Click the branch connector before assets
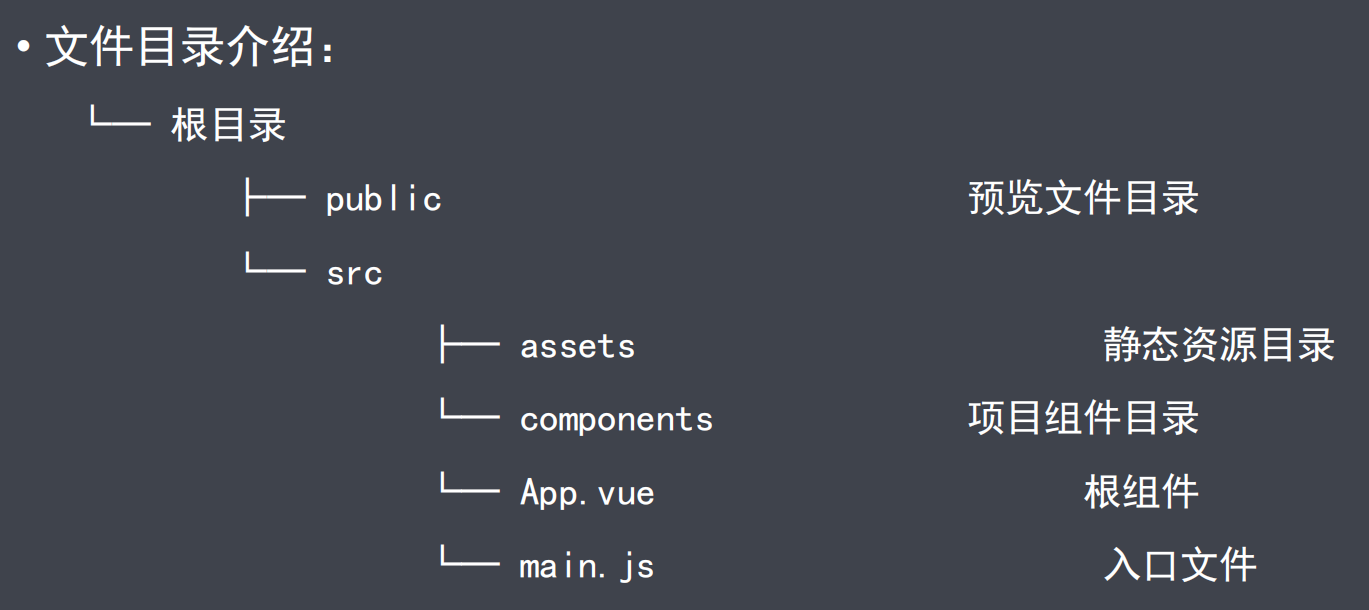1369x610 pixels. tap(470, 344)
